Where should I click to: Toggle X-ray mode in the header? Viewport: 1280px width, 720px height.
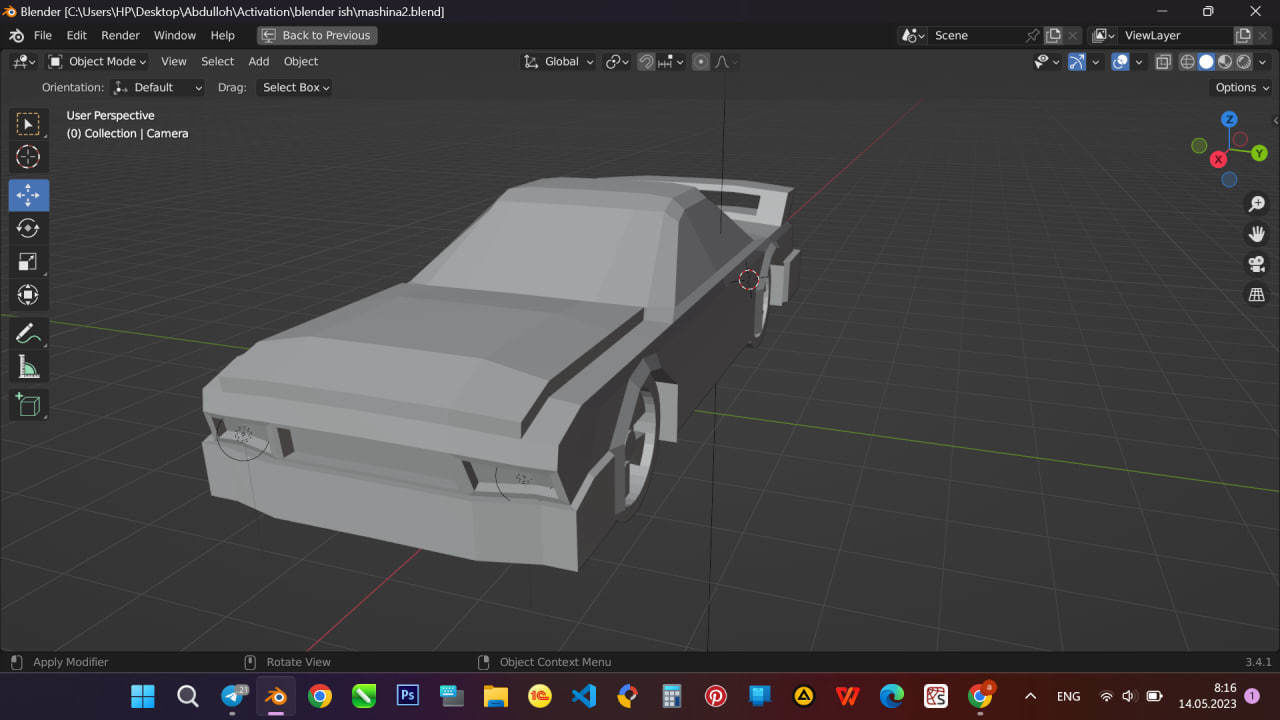1163,61
